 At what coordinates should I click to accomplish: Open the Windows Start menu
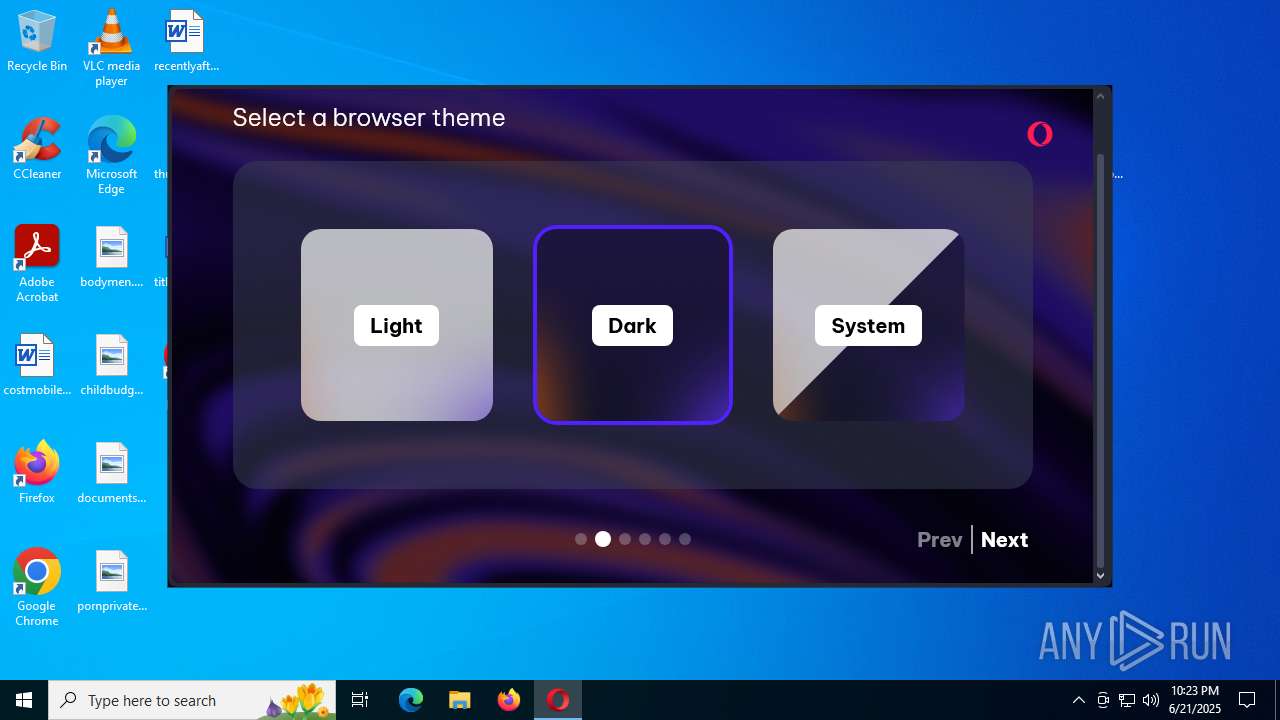[x=24, y=700]
